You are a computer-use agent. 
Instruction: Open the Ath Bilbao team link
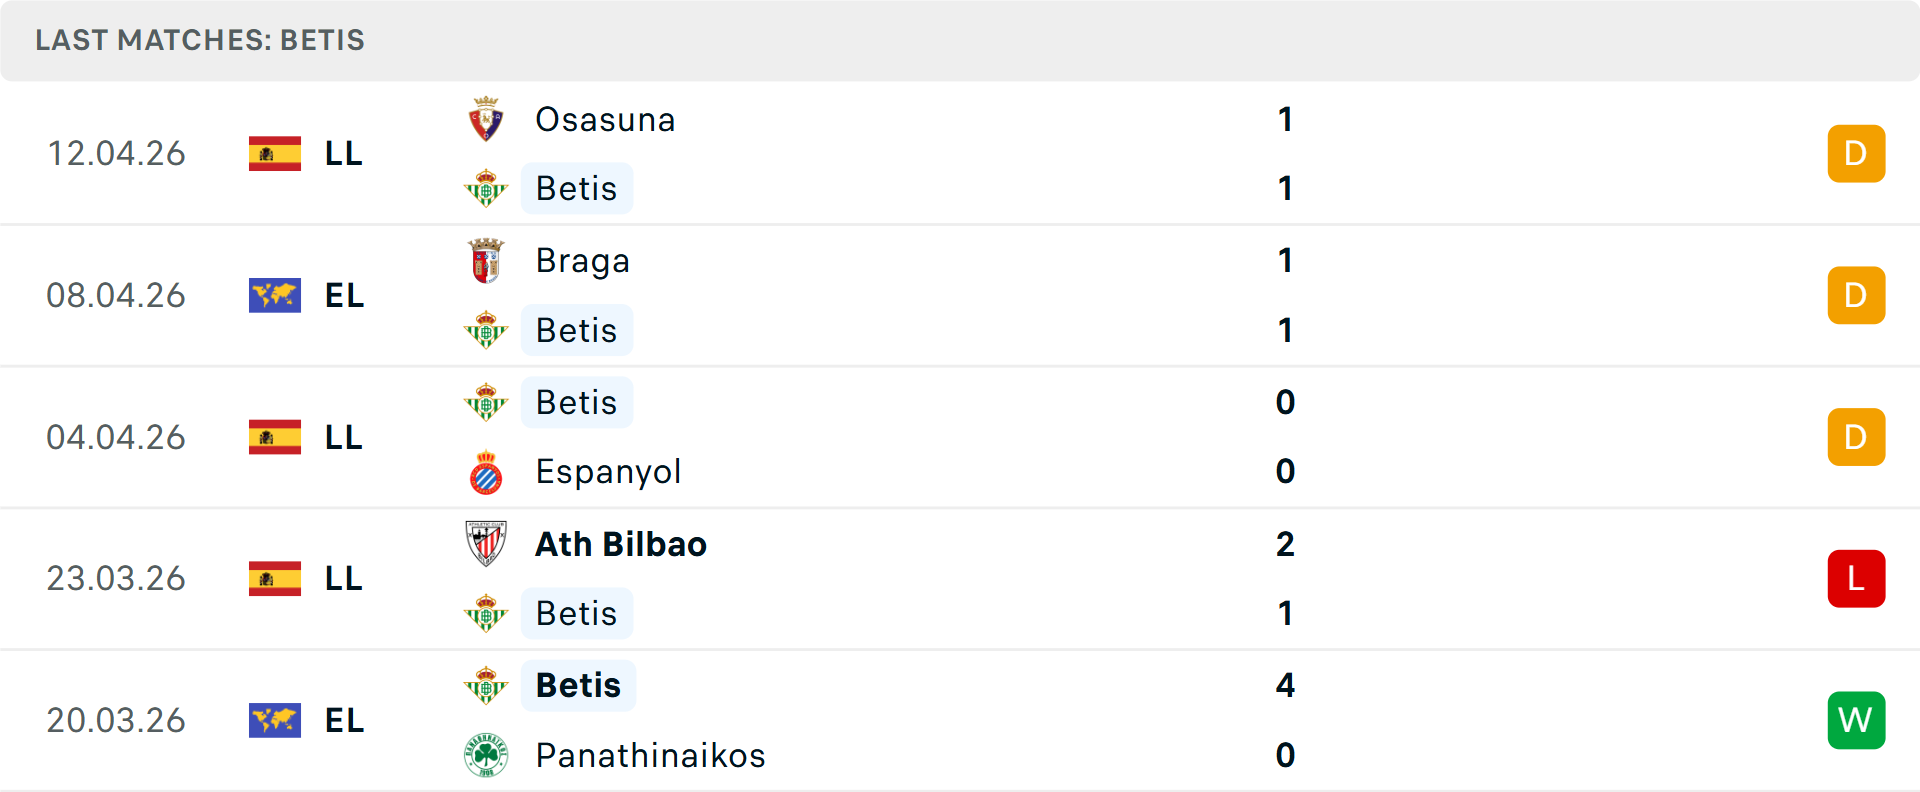(621, 544)
